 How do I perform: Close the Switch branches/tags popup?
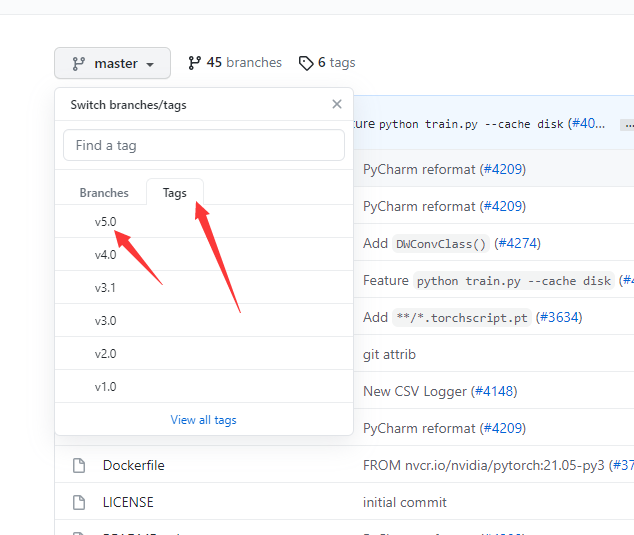pyautogui.click(x=337, y=104)
